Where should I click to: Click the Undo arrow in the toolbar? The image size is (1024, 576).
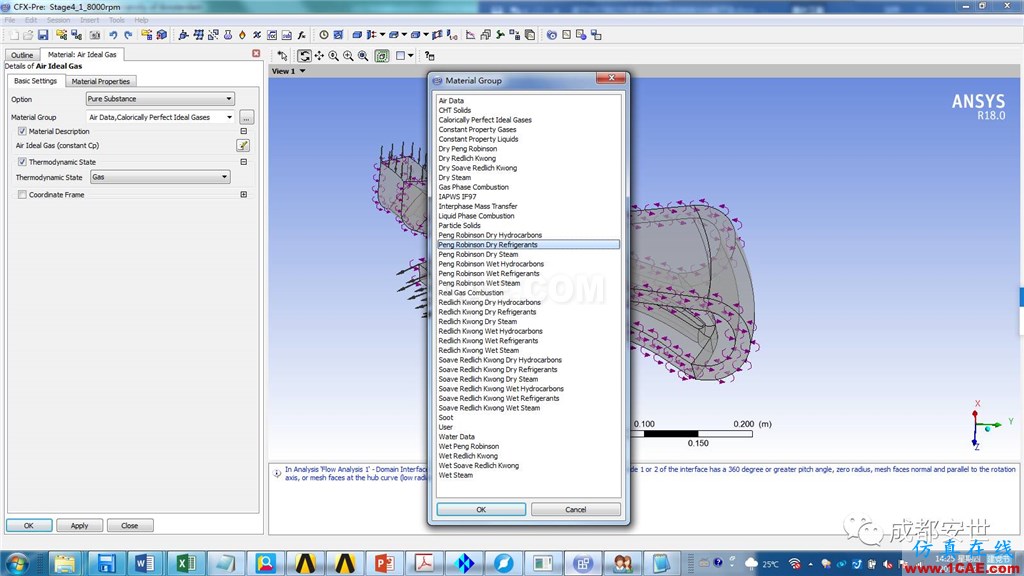point(114,35)
